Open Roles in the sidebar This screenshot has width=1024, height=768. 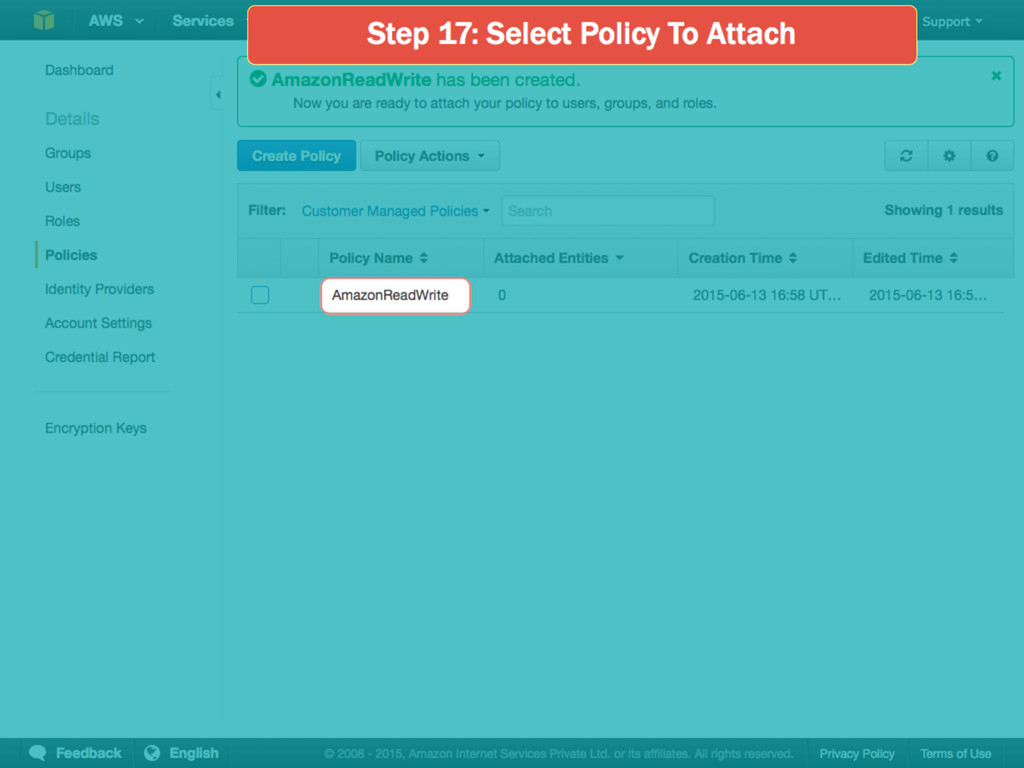[x=62, y=221]
